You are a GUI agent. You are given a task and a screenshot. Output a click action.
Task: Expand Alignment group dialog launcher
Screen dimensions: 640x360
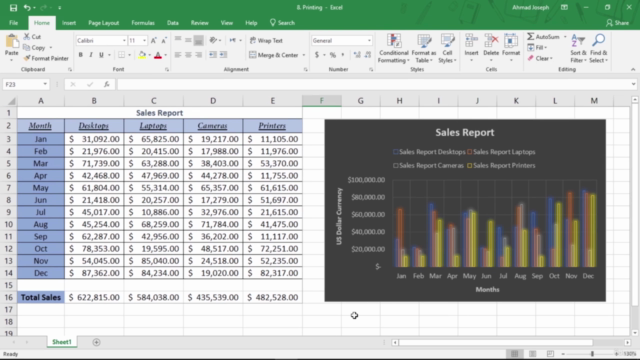tap(305, 70)
